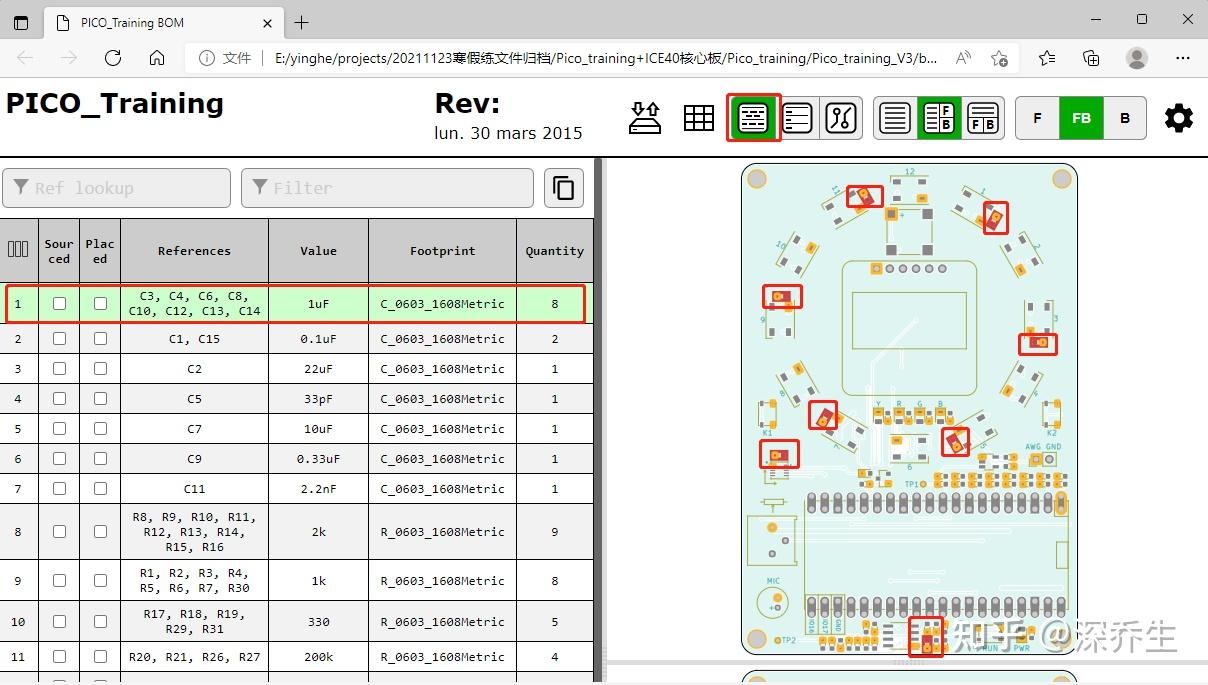The width and height of the screenshot is (1208, 685).
Task: Open the iBOM settings gear
Action: 1178,118
